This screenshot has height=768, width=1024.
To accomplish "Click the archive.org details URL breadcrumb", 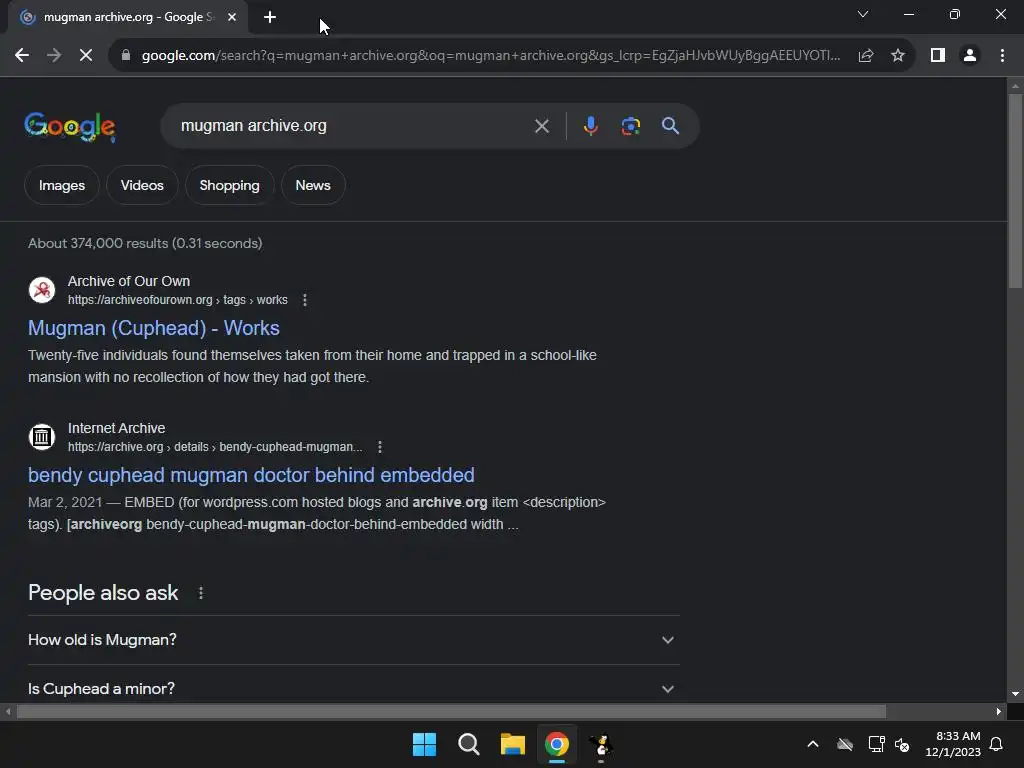I will [x=215, y=447].
